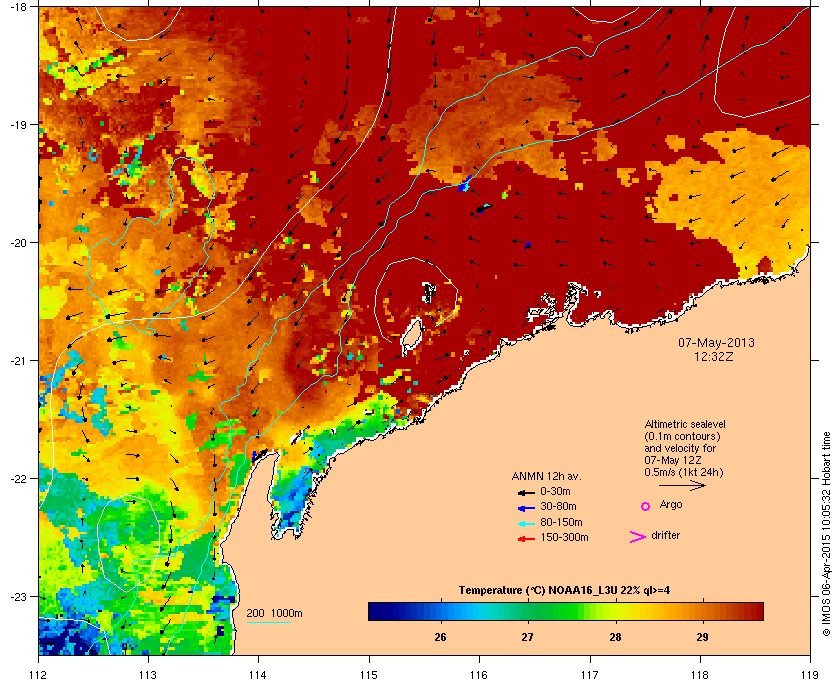Click the longitude axis label 115
840x680 pixels.
coord(369,674)
